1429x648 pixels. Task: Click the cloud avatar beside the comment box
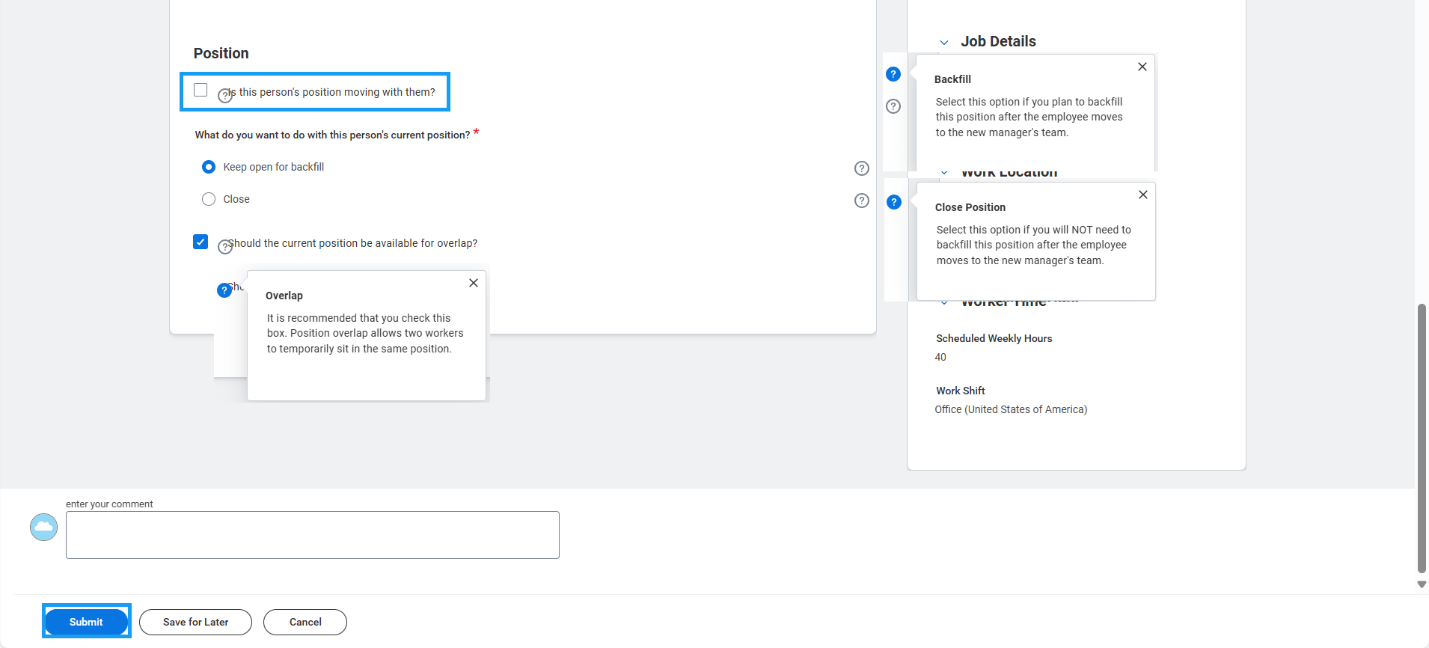[x=43, y=526]
